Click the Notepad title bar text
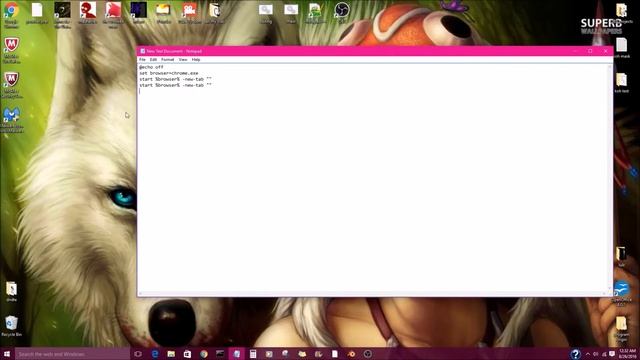The width and height of the screenshot is (640, 360). (x=174, y=51)
